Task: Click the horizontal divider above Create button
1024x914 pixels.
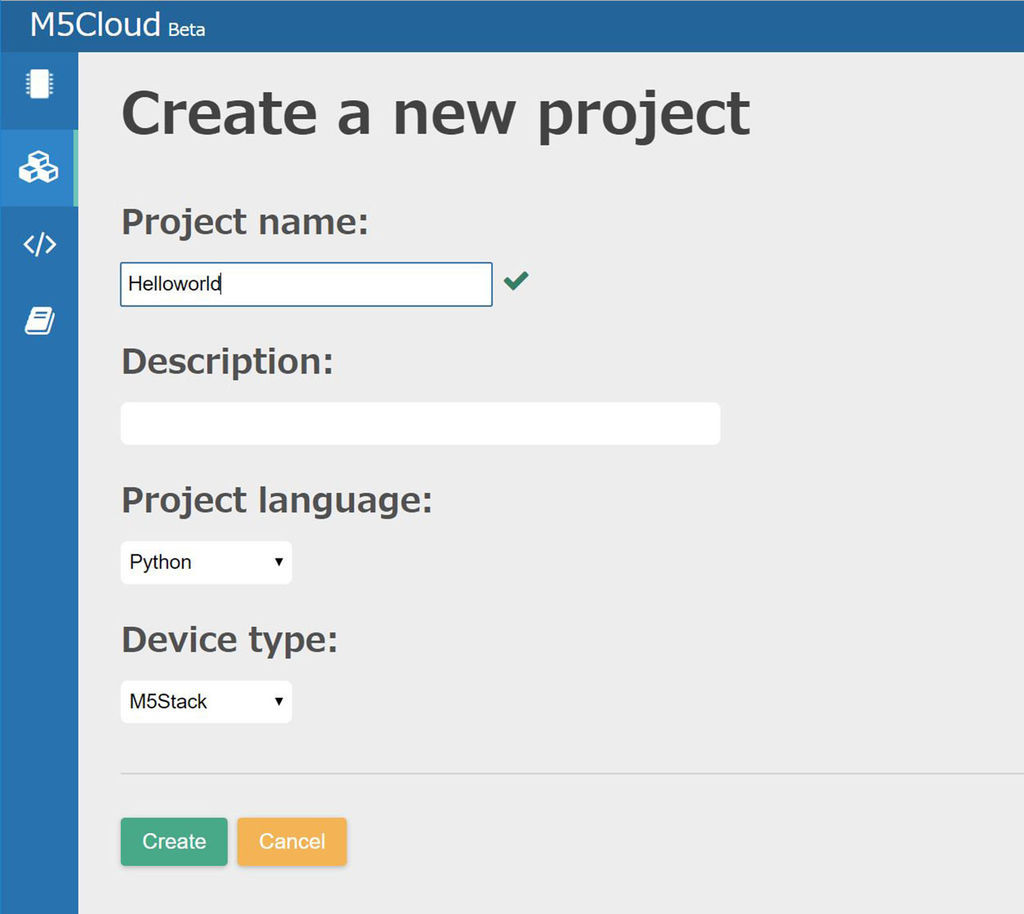Action: pos(572,773)
